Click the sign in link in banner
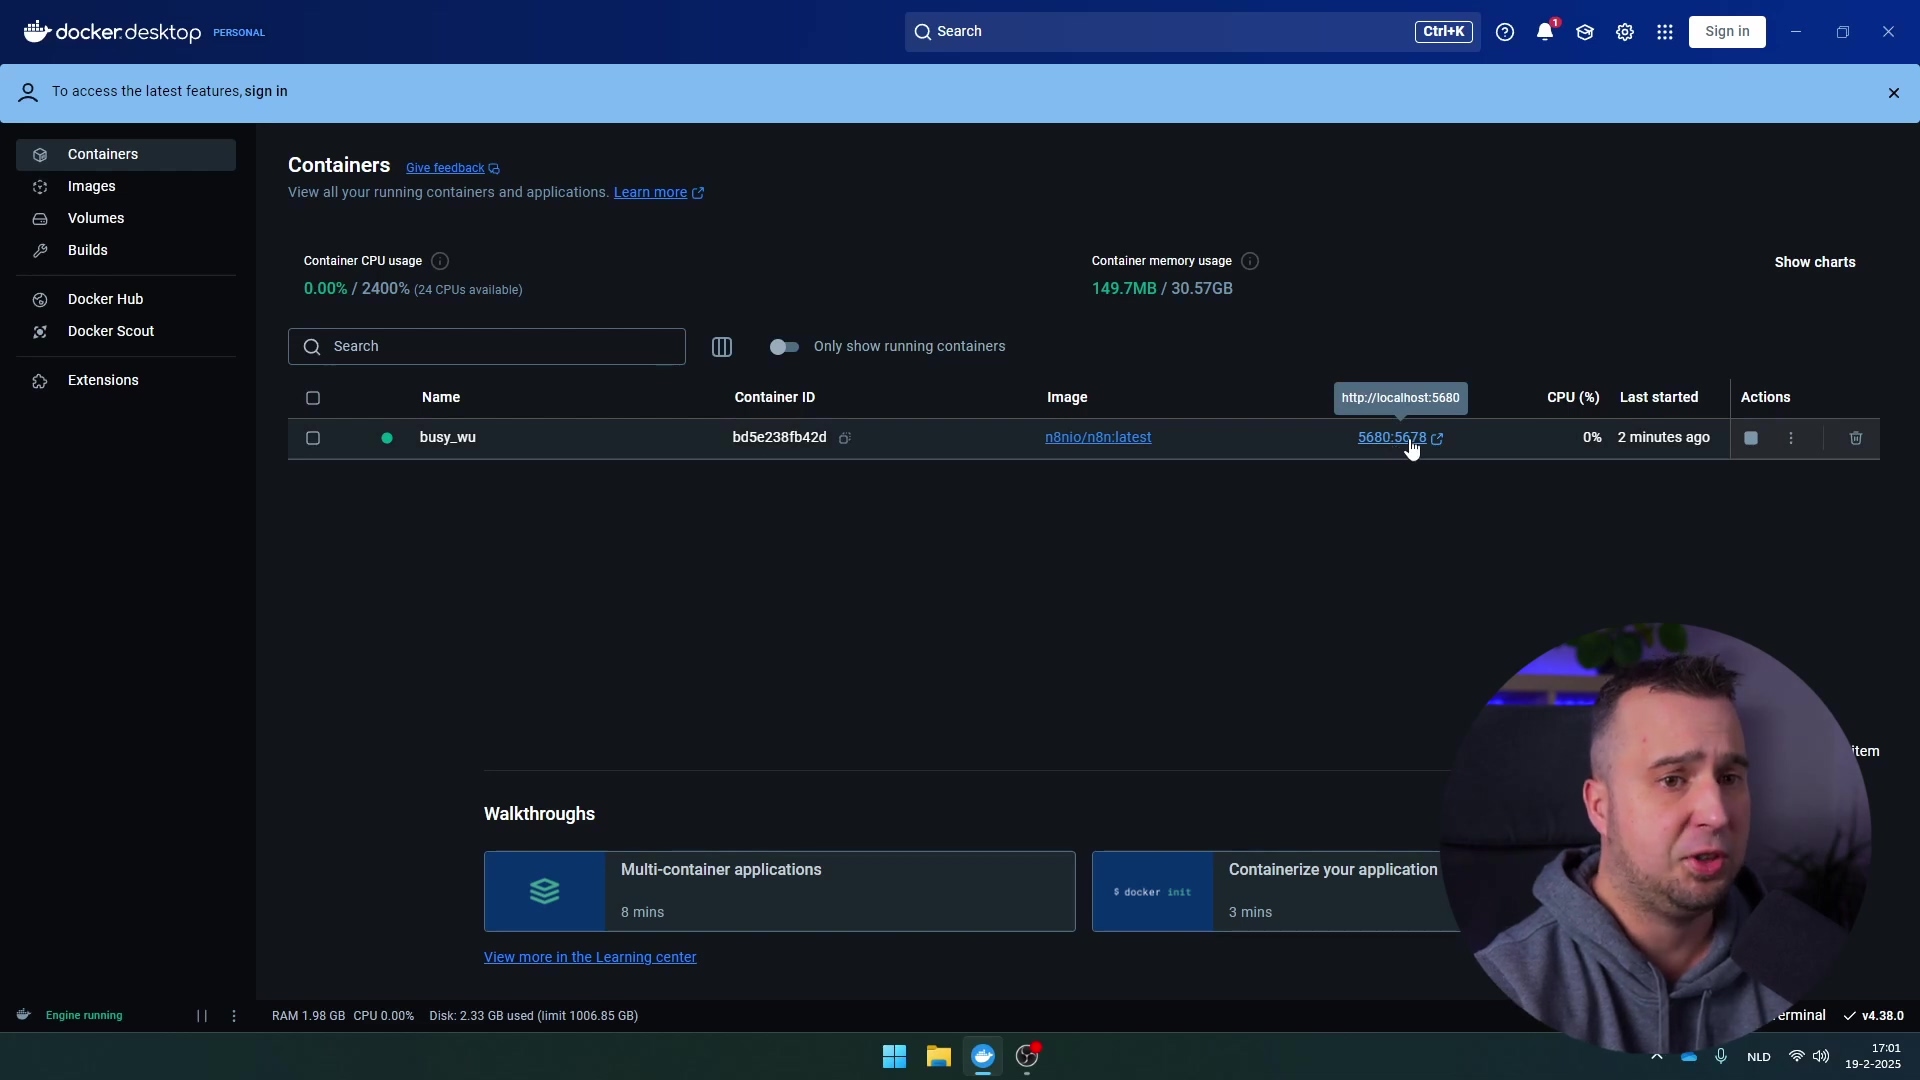 click(266, 92)
